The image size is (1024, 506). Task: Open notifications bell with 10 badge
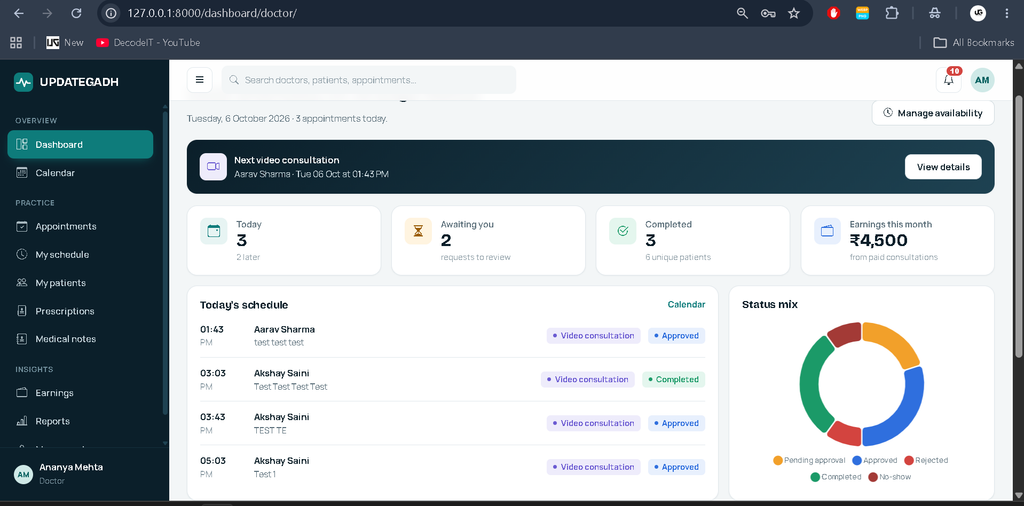tap(949, 80)
